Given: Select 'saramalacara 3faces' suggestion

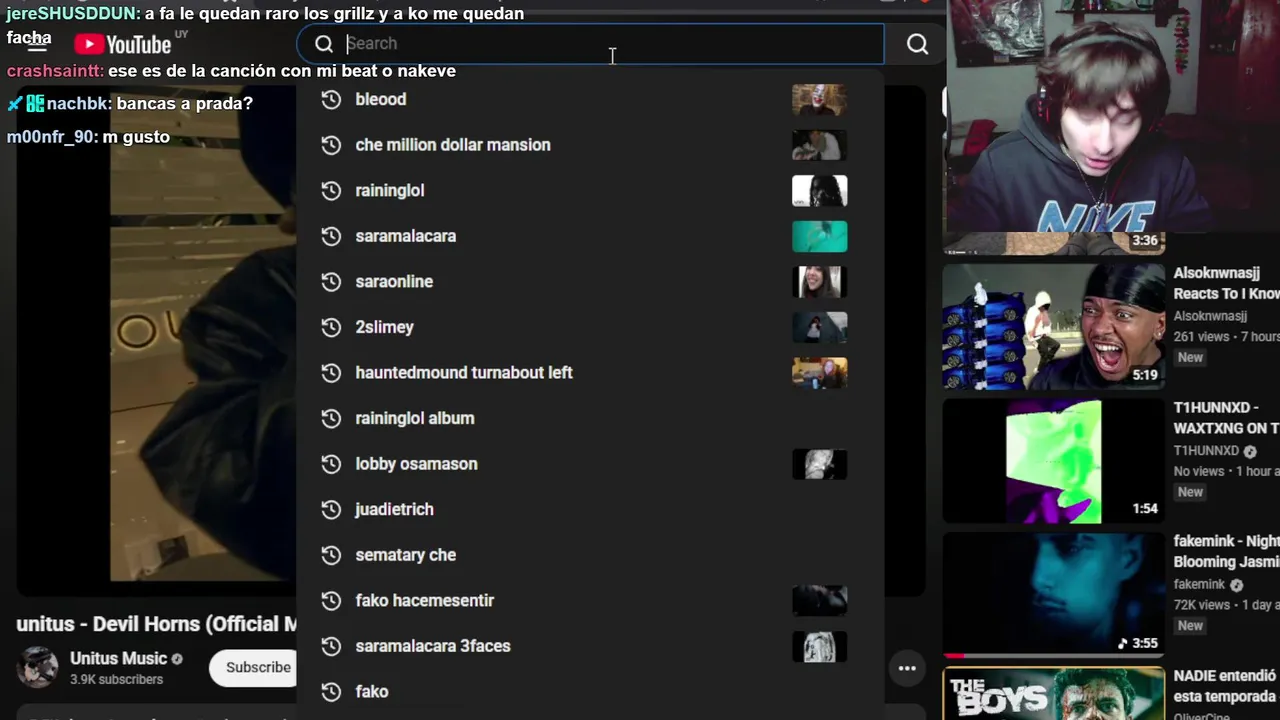Looking at the screenshot, I should 590,646.
